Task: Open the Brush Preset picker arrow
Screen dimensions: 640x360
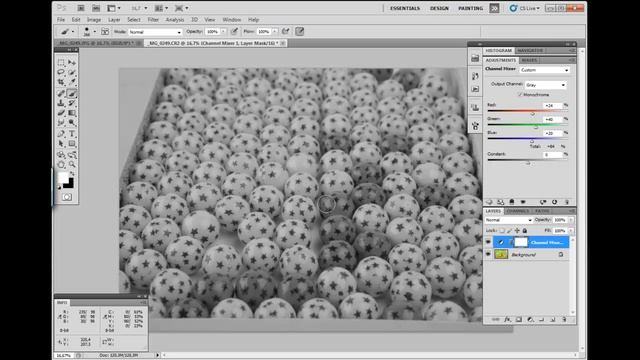Action: pos(95,31)
